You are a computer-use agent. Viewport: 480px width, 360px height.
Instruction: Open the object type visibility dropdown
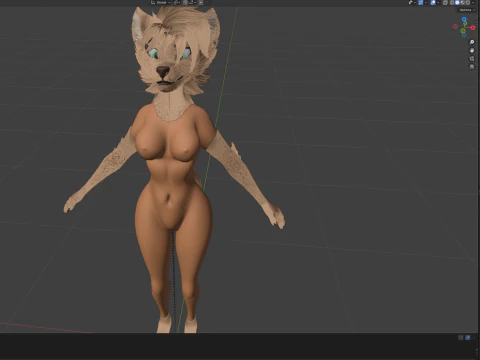[x=412, y=2]
